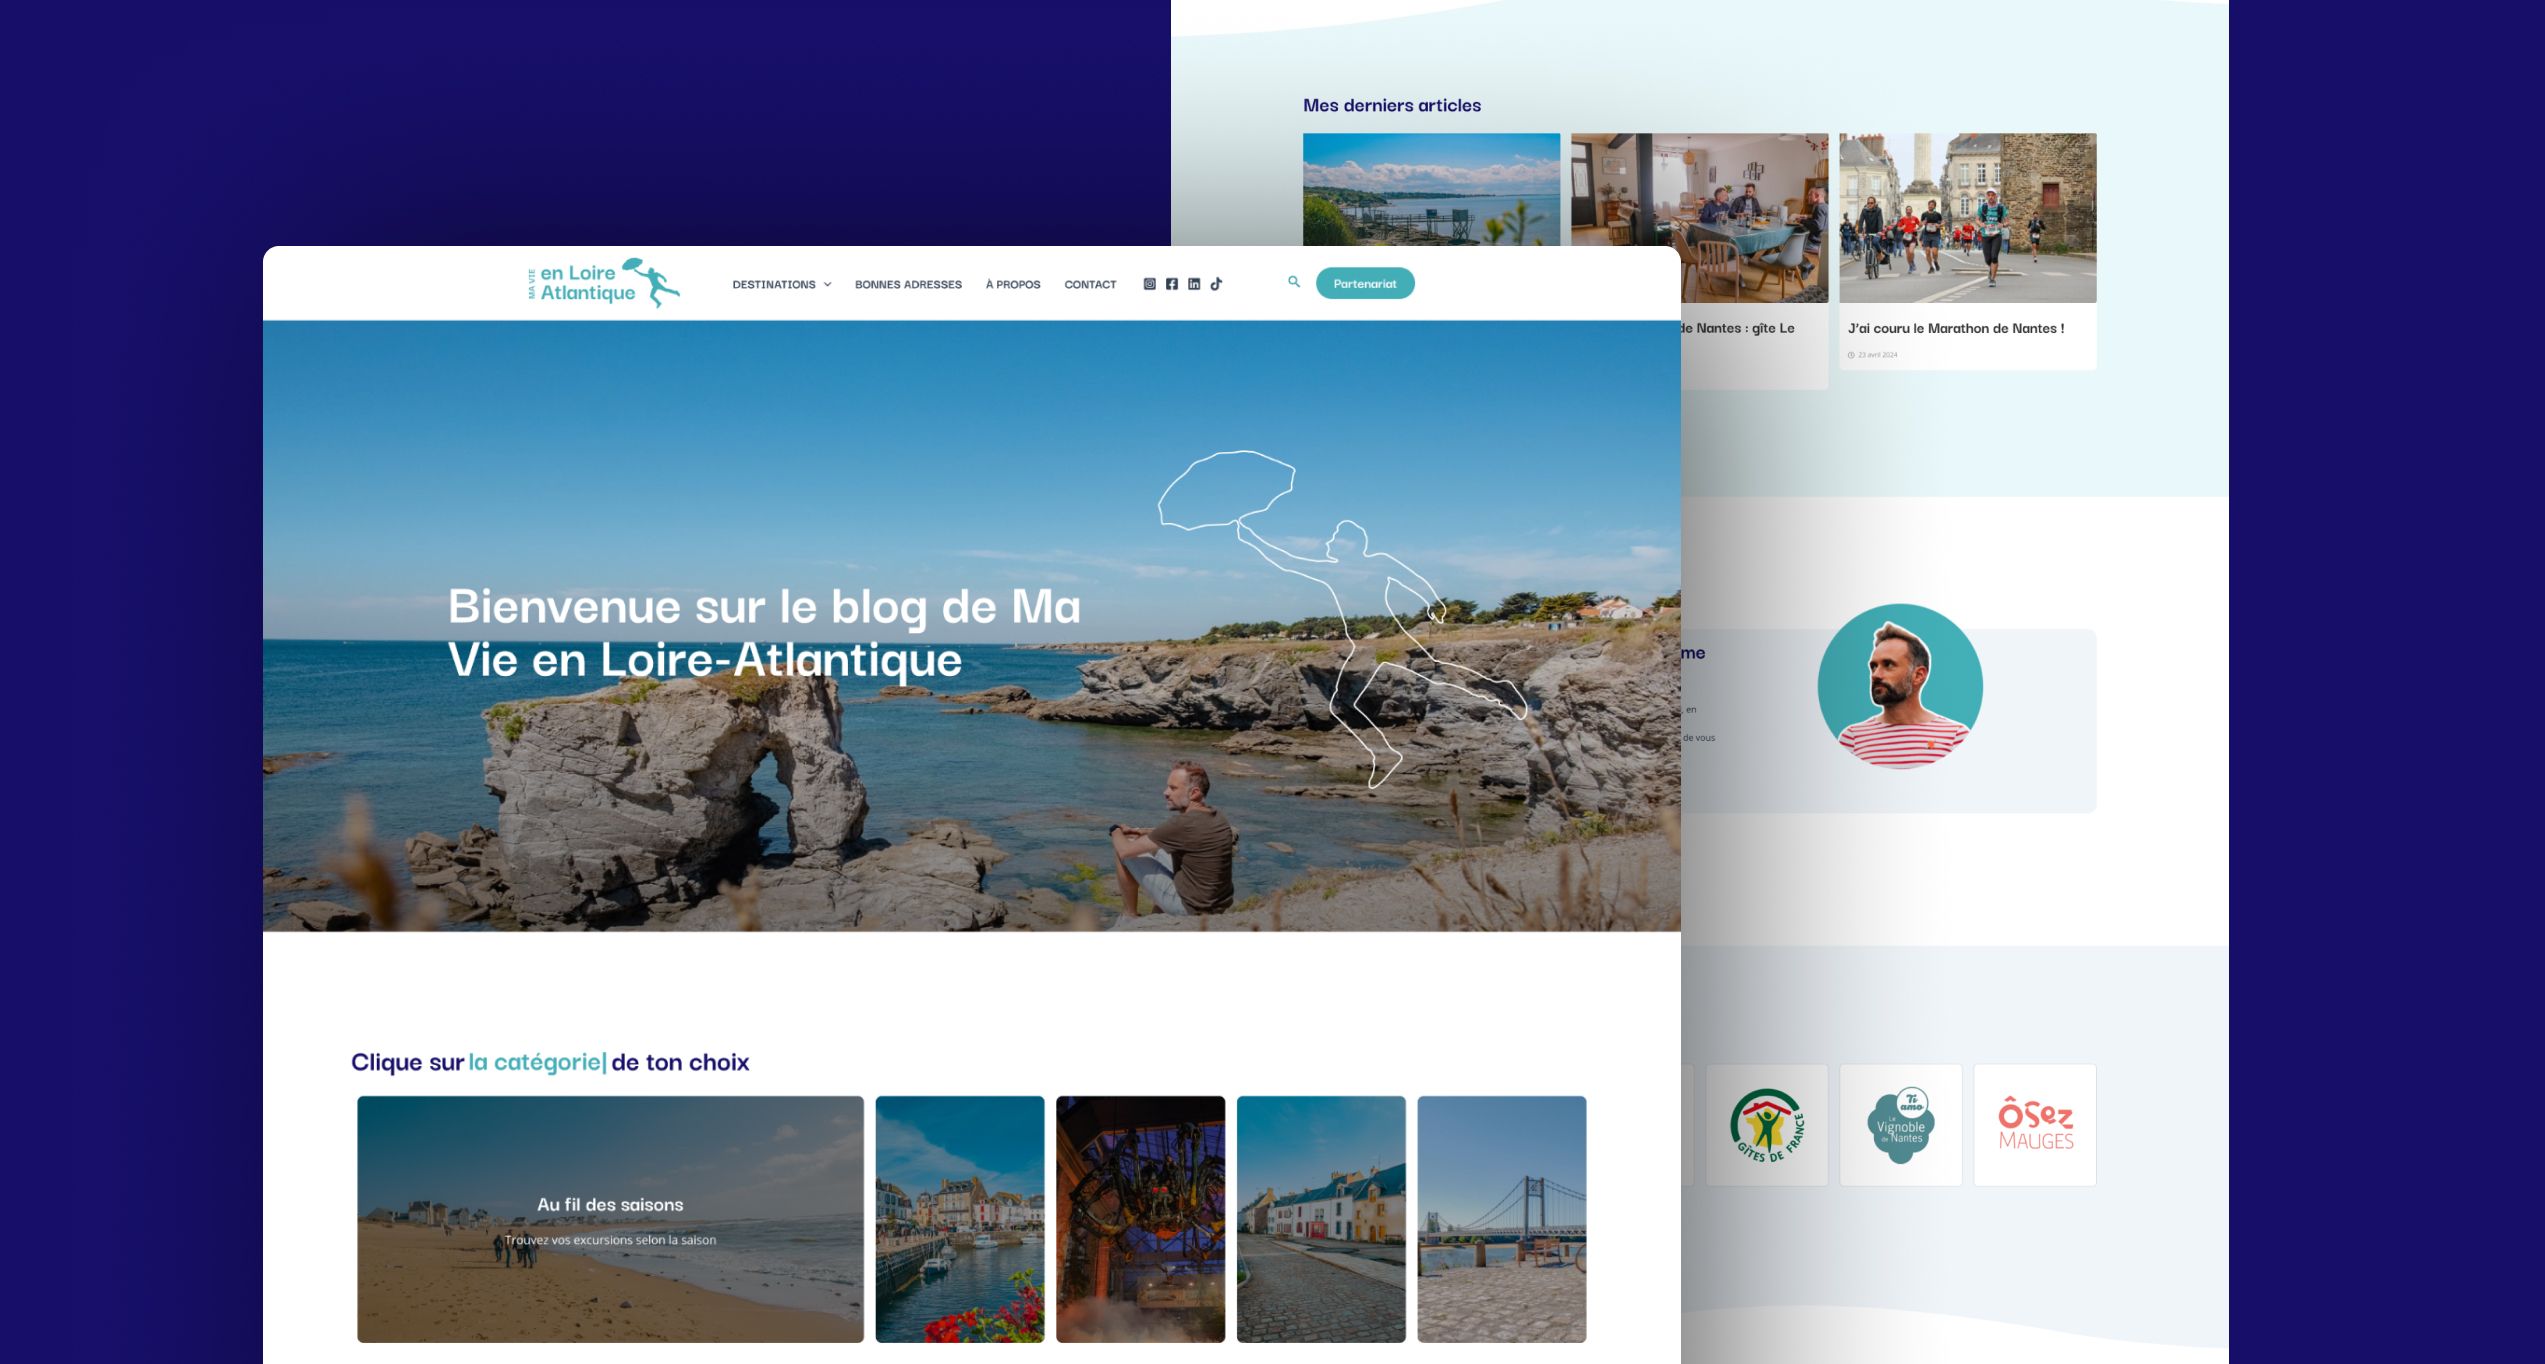Go to the À Propos menu item
This screenshot has width=2545, height=1364.
(1013, 285)
